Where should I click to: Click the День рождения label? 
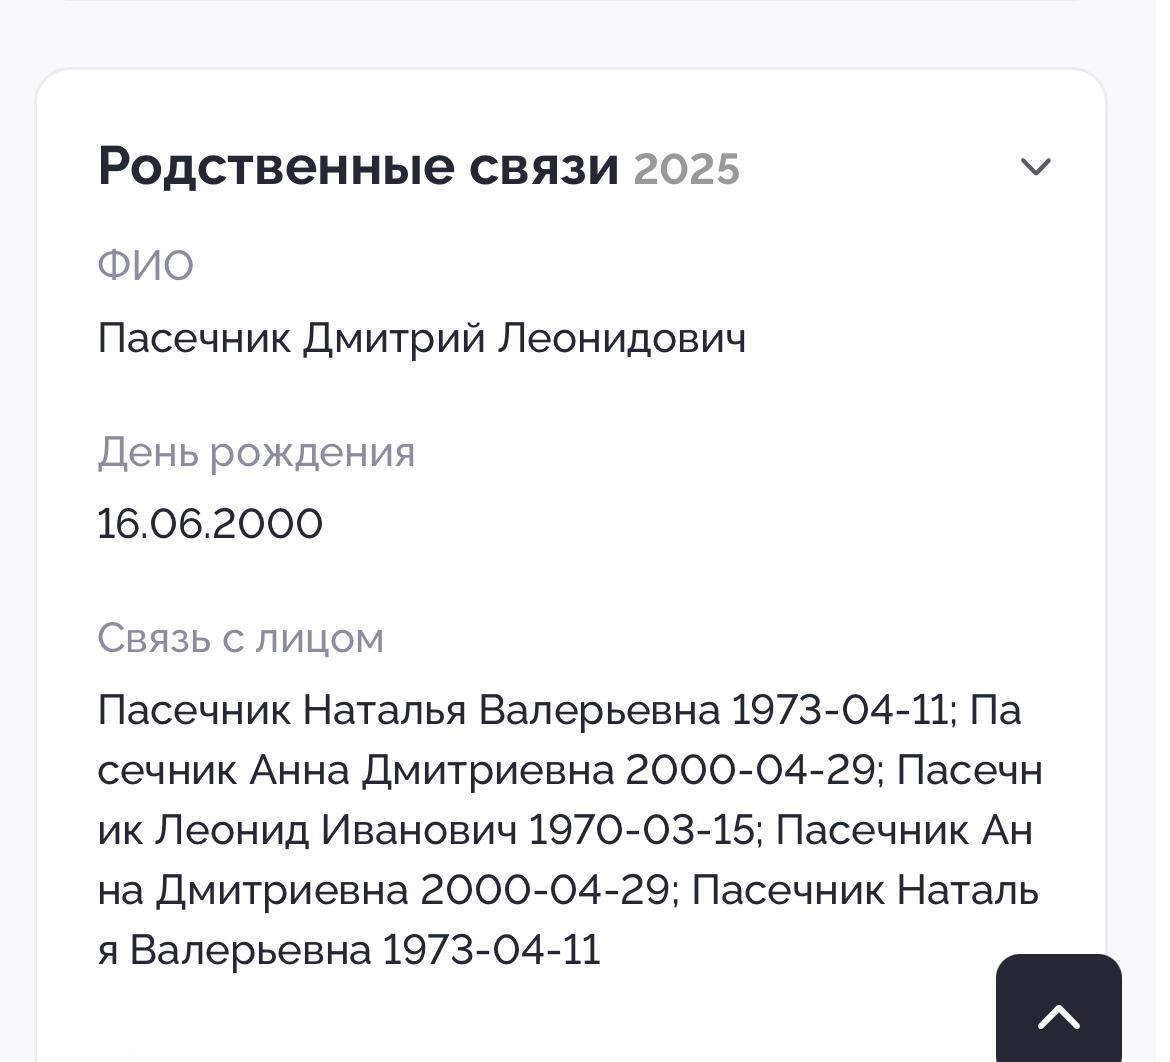click(x=256, y=452)
